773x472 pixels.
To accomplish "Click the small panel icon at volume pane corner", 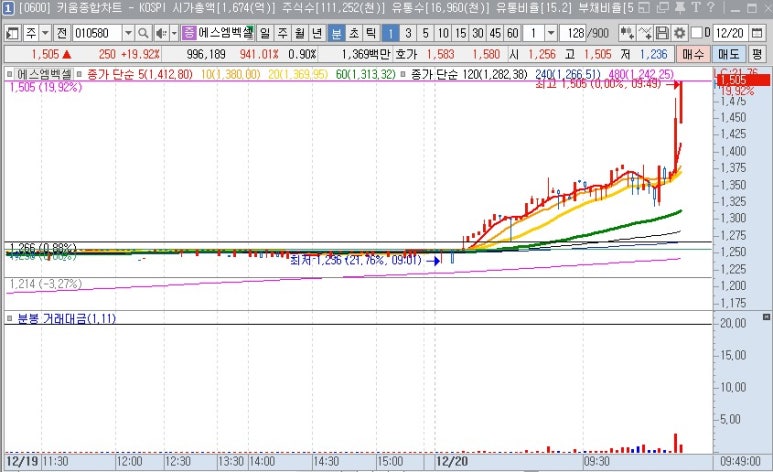I will (x=766, y=317).
